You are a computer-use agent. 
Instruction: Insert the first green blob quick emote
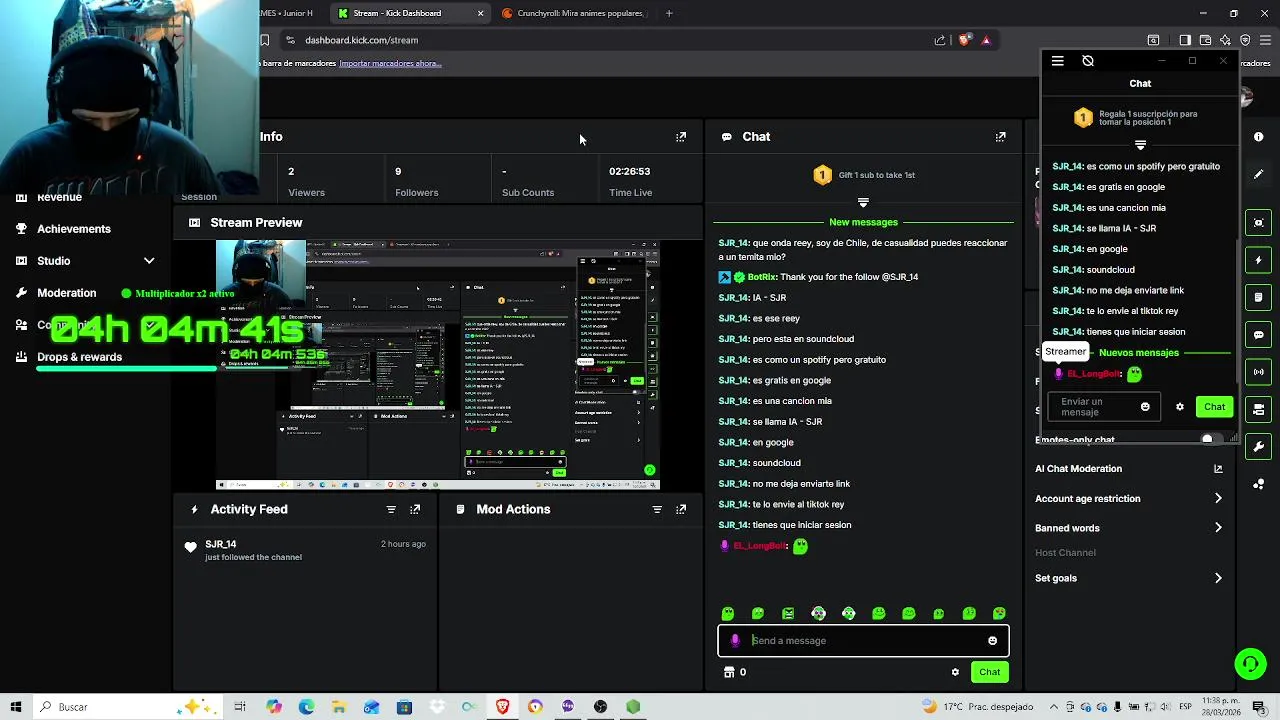[728, 614]
